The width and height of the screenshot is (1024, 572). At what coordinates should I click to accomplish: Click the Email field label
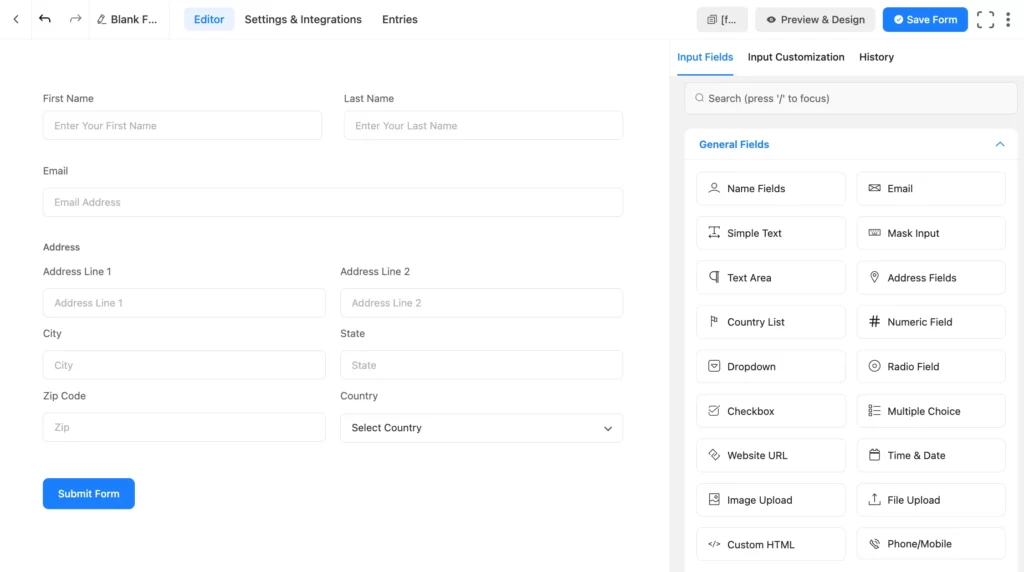pos(56,170)
